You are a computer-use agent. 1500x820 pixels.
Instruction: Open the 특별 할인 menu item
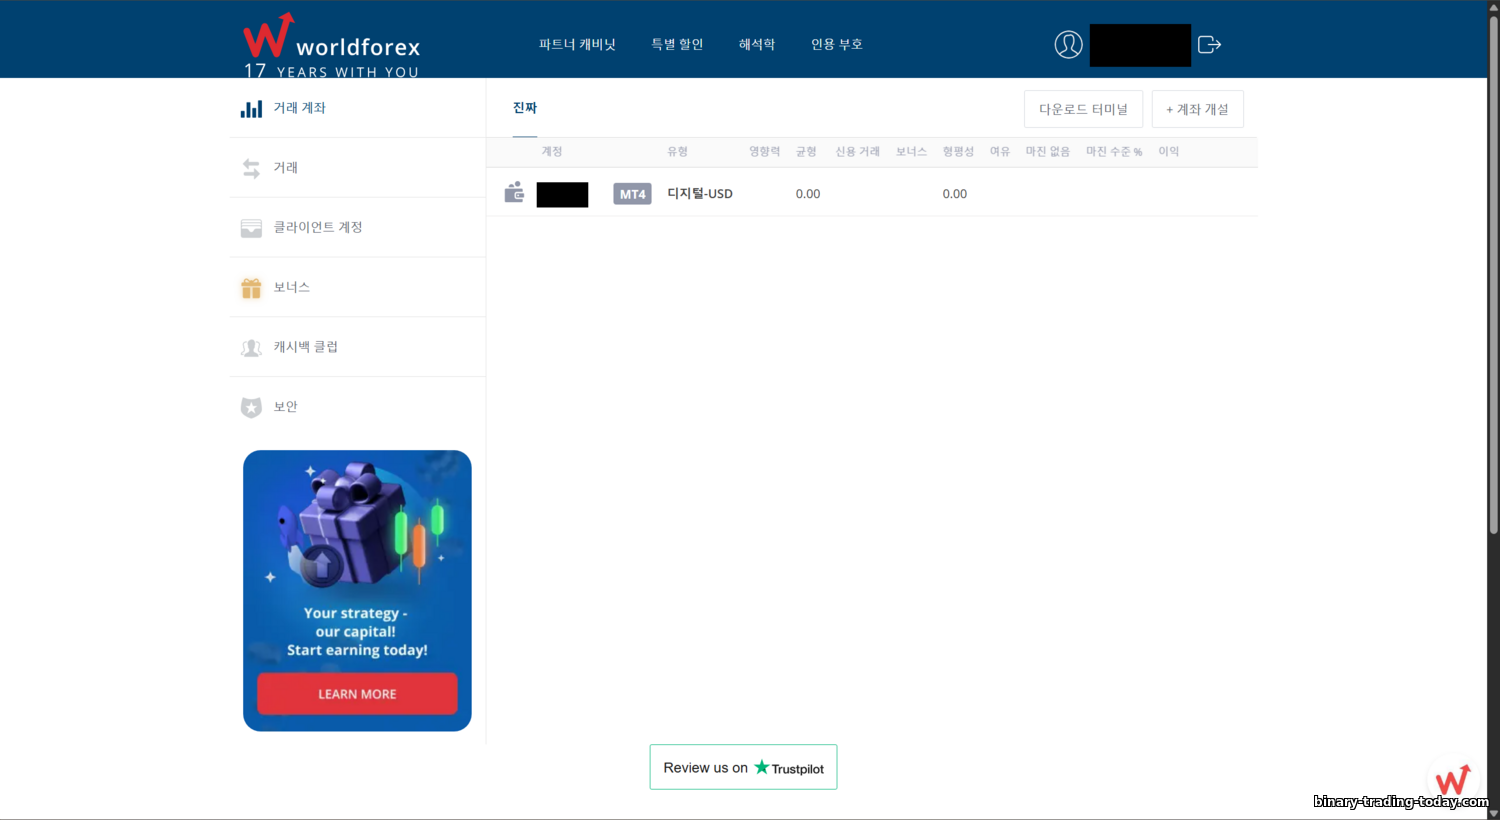pyautogui.click(x=677, y=45)
